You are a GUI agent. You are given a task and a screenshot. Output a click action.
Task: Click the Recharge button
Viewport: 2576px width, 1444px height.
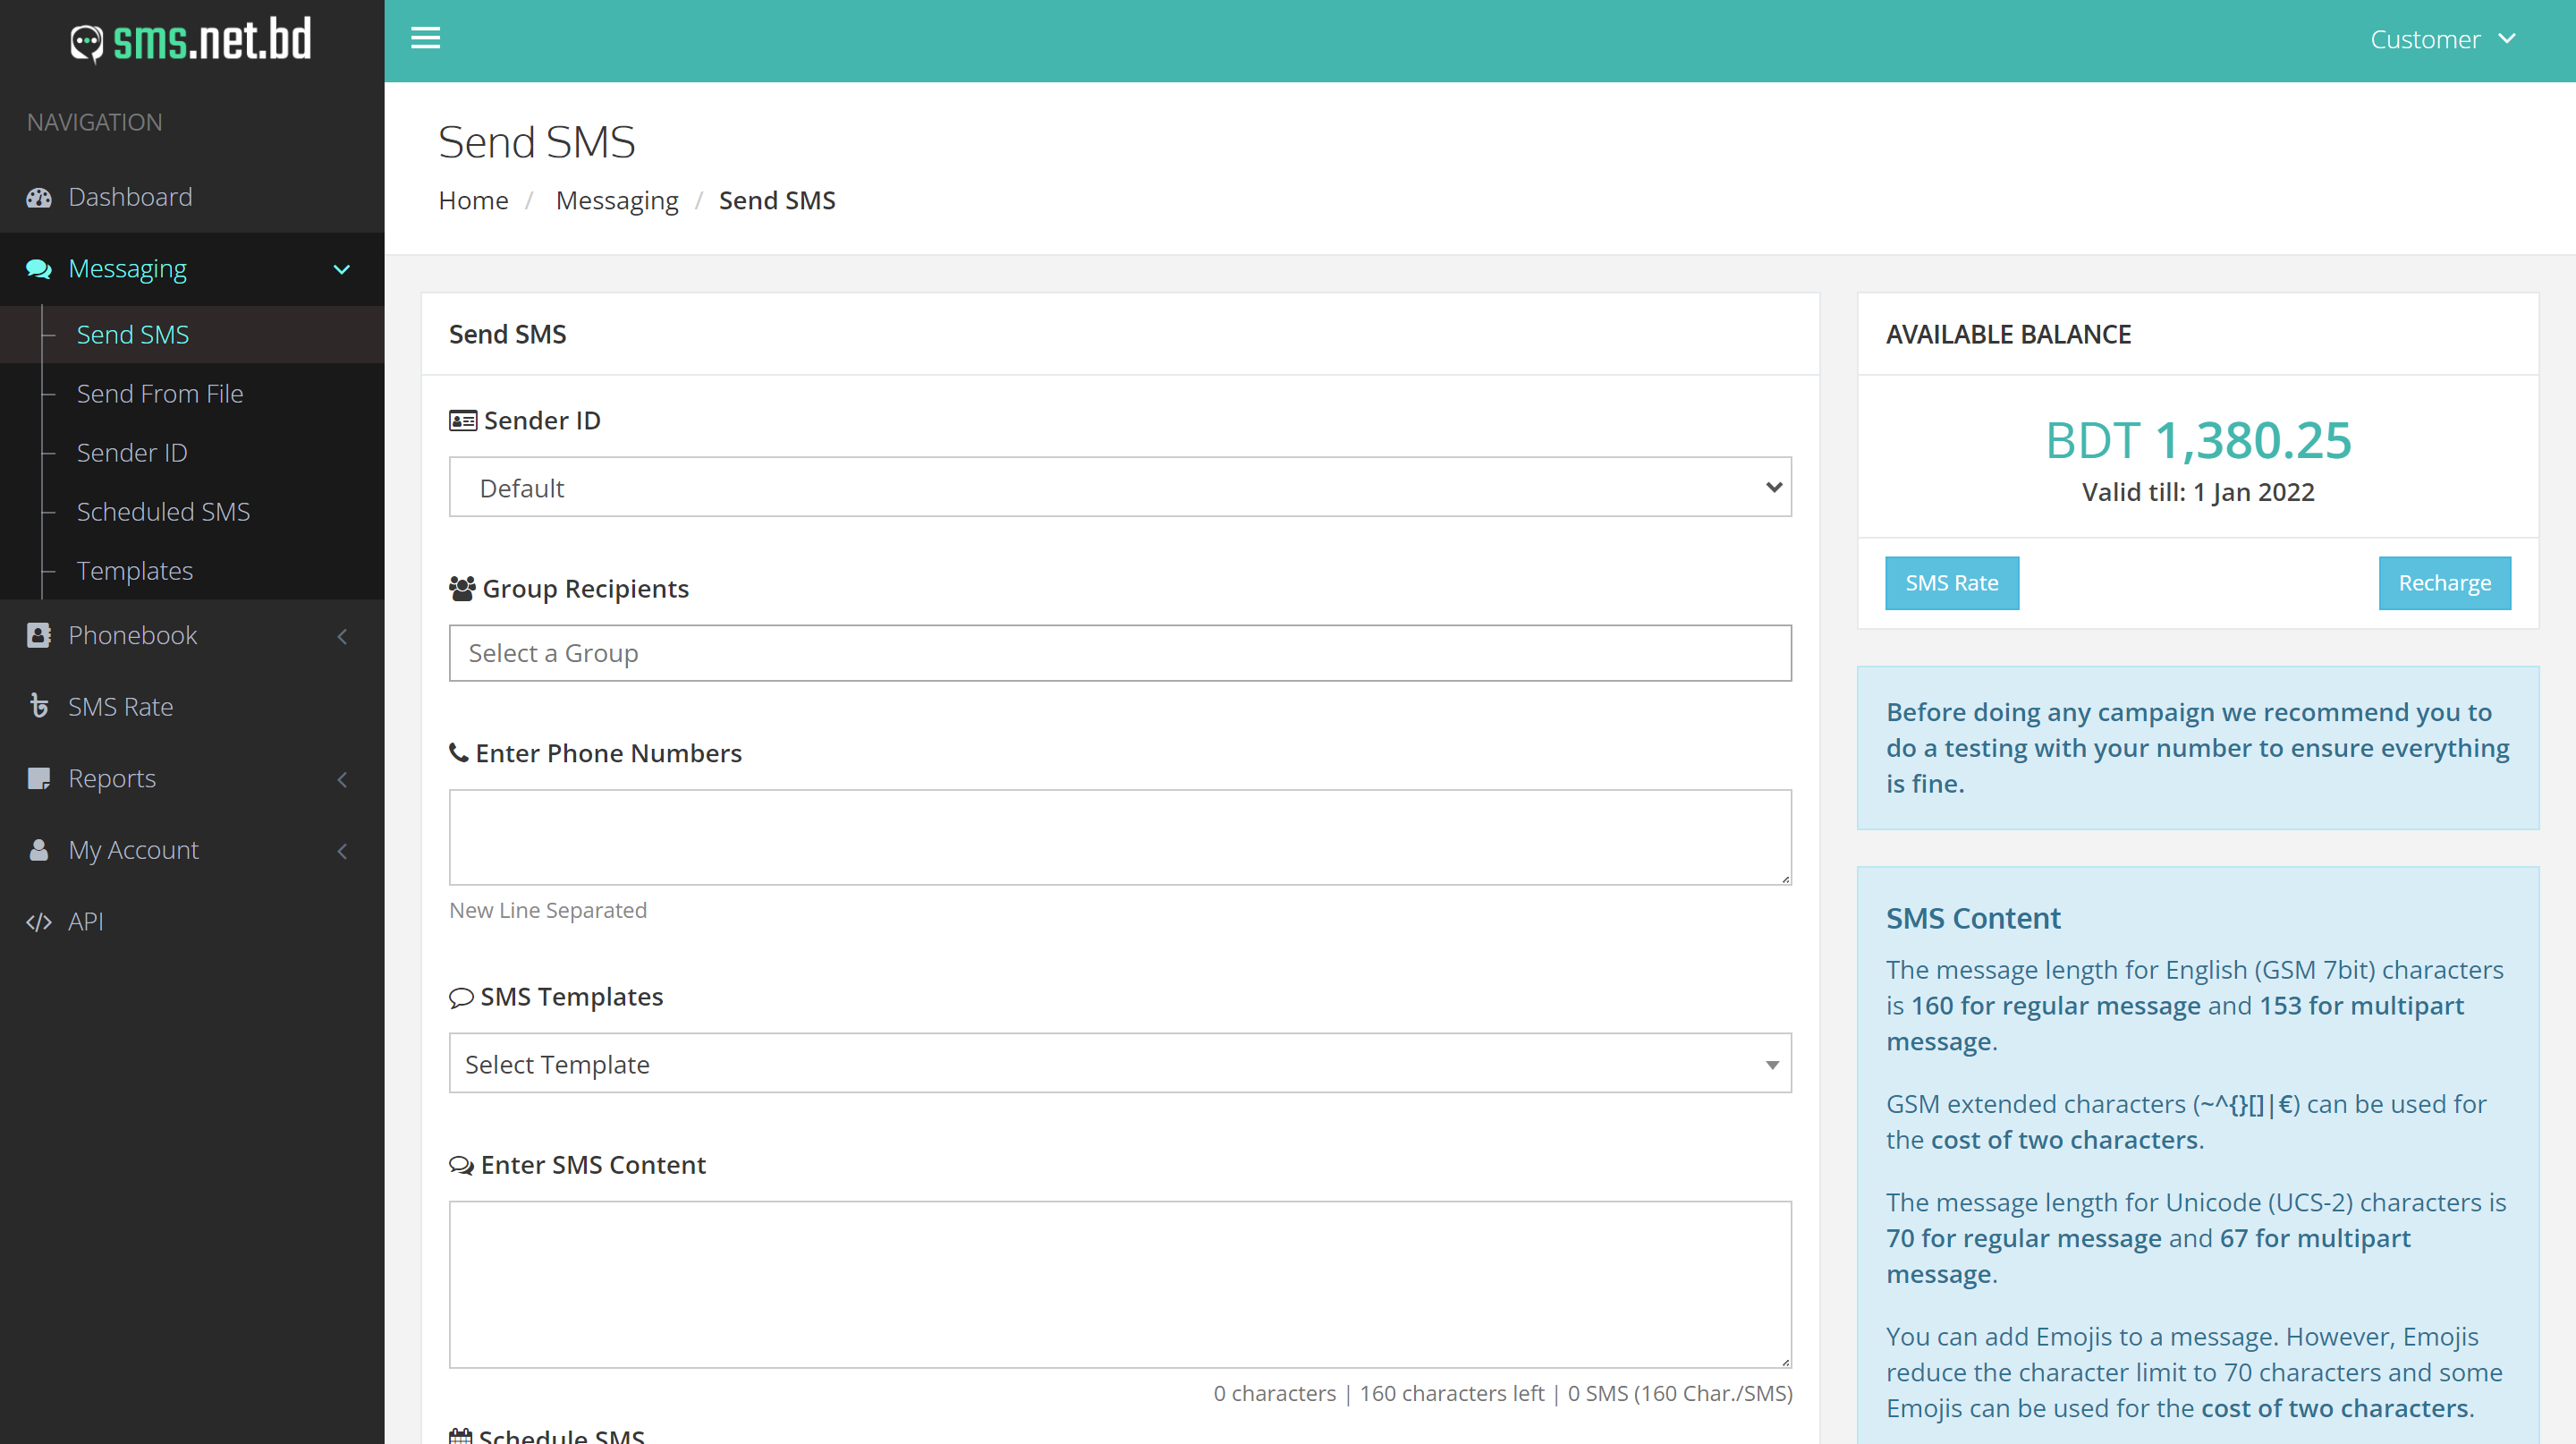(x=2444, y=582)
